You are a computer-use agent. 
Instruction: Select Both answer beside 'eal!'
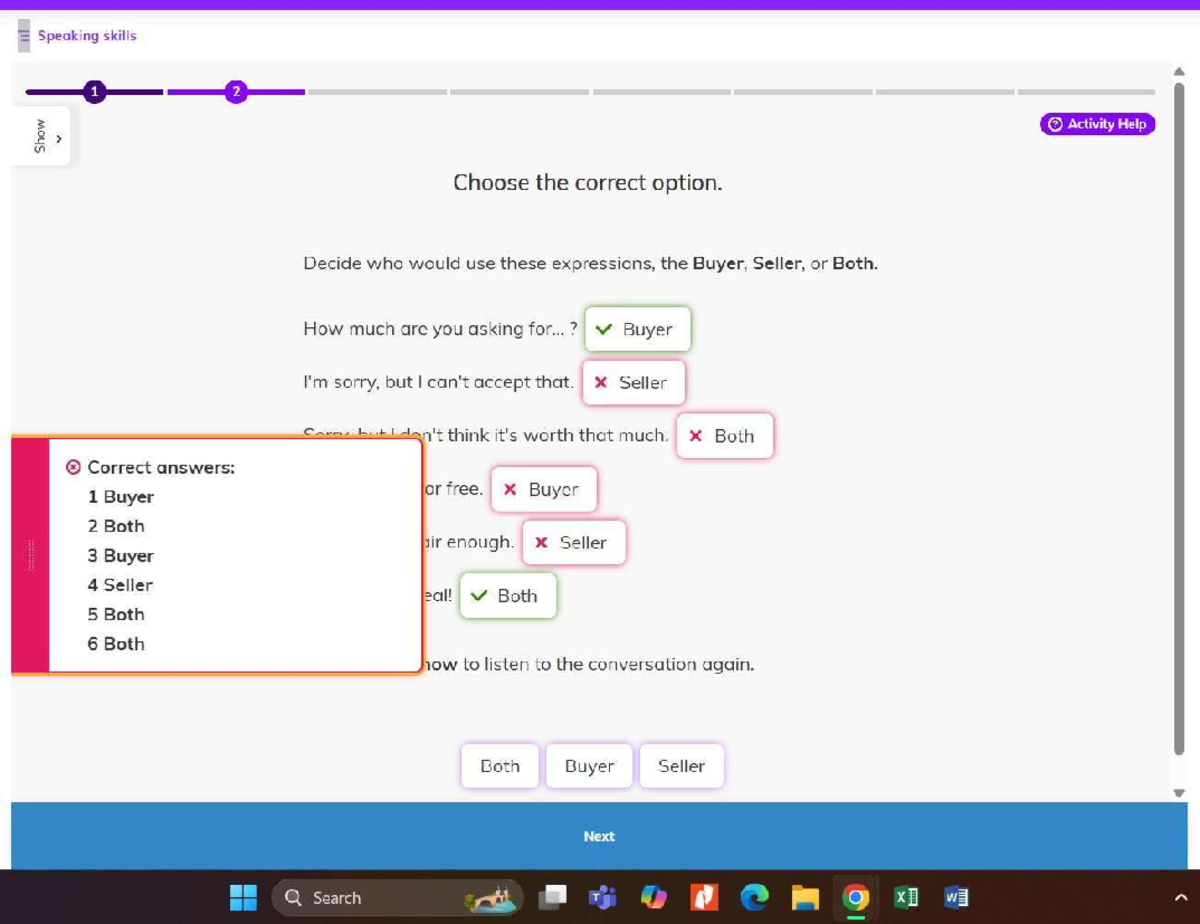click(508, 595)
